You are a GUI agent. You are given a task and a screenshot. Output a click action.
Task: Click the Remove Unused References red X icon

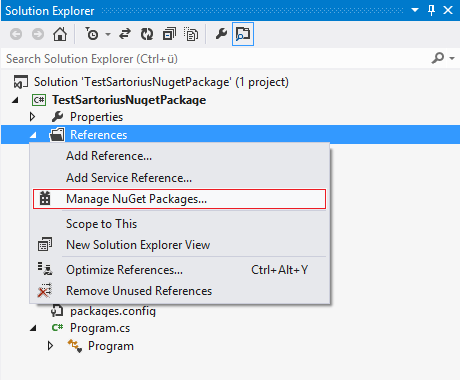pos(45,290)
